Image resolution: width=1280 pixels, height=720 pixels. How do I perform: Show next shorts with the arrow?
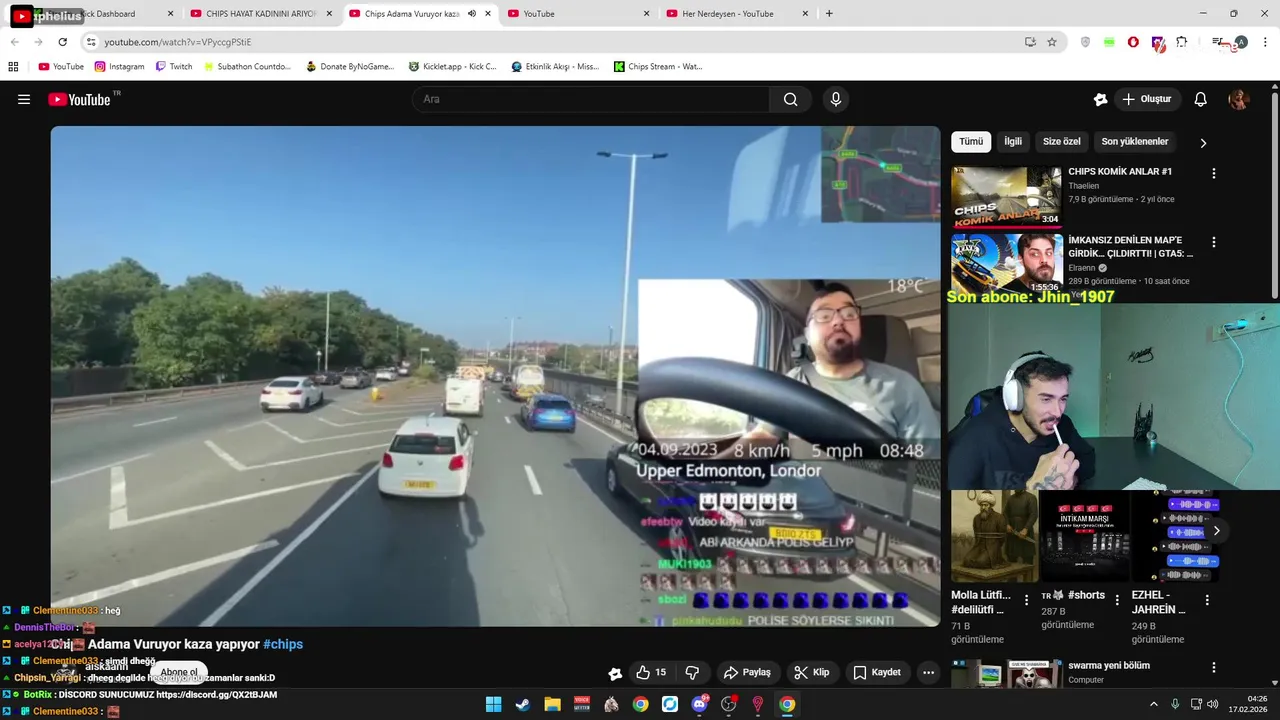tap(1216, 531)
